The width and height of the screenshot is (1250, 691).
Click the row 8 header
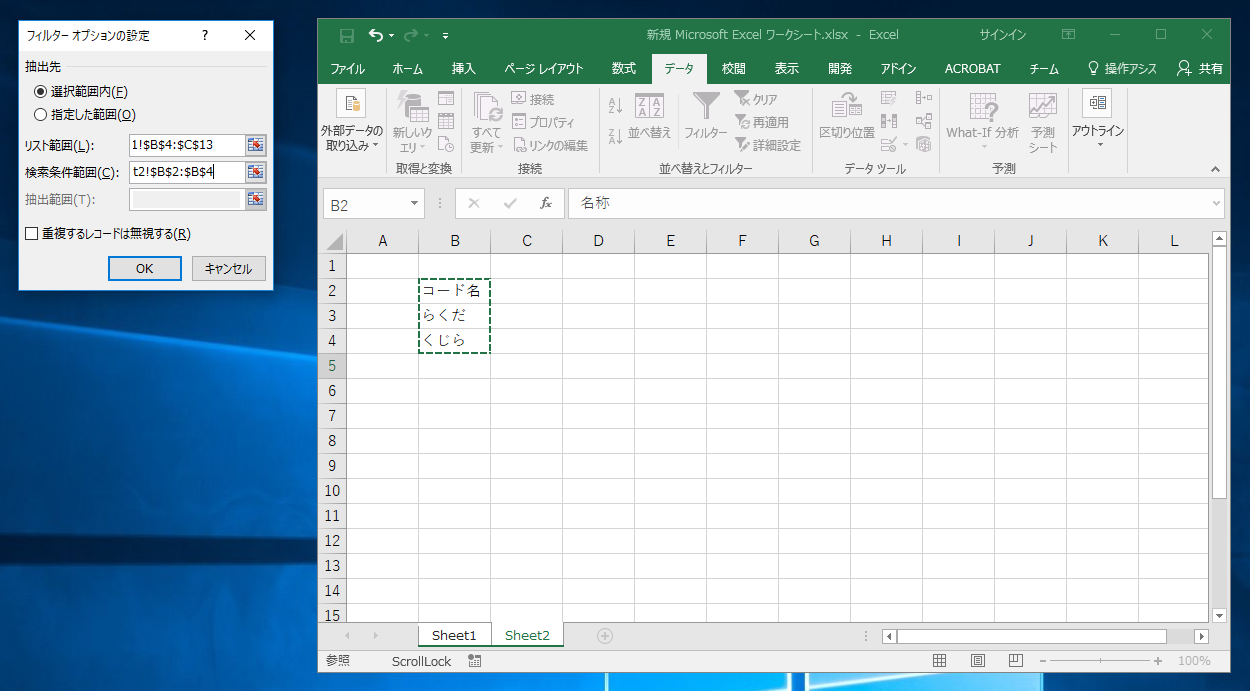[332, 441]
